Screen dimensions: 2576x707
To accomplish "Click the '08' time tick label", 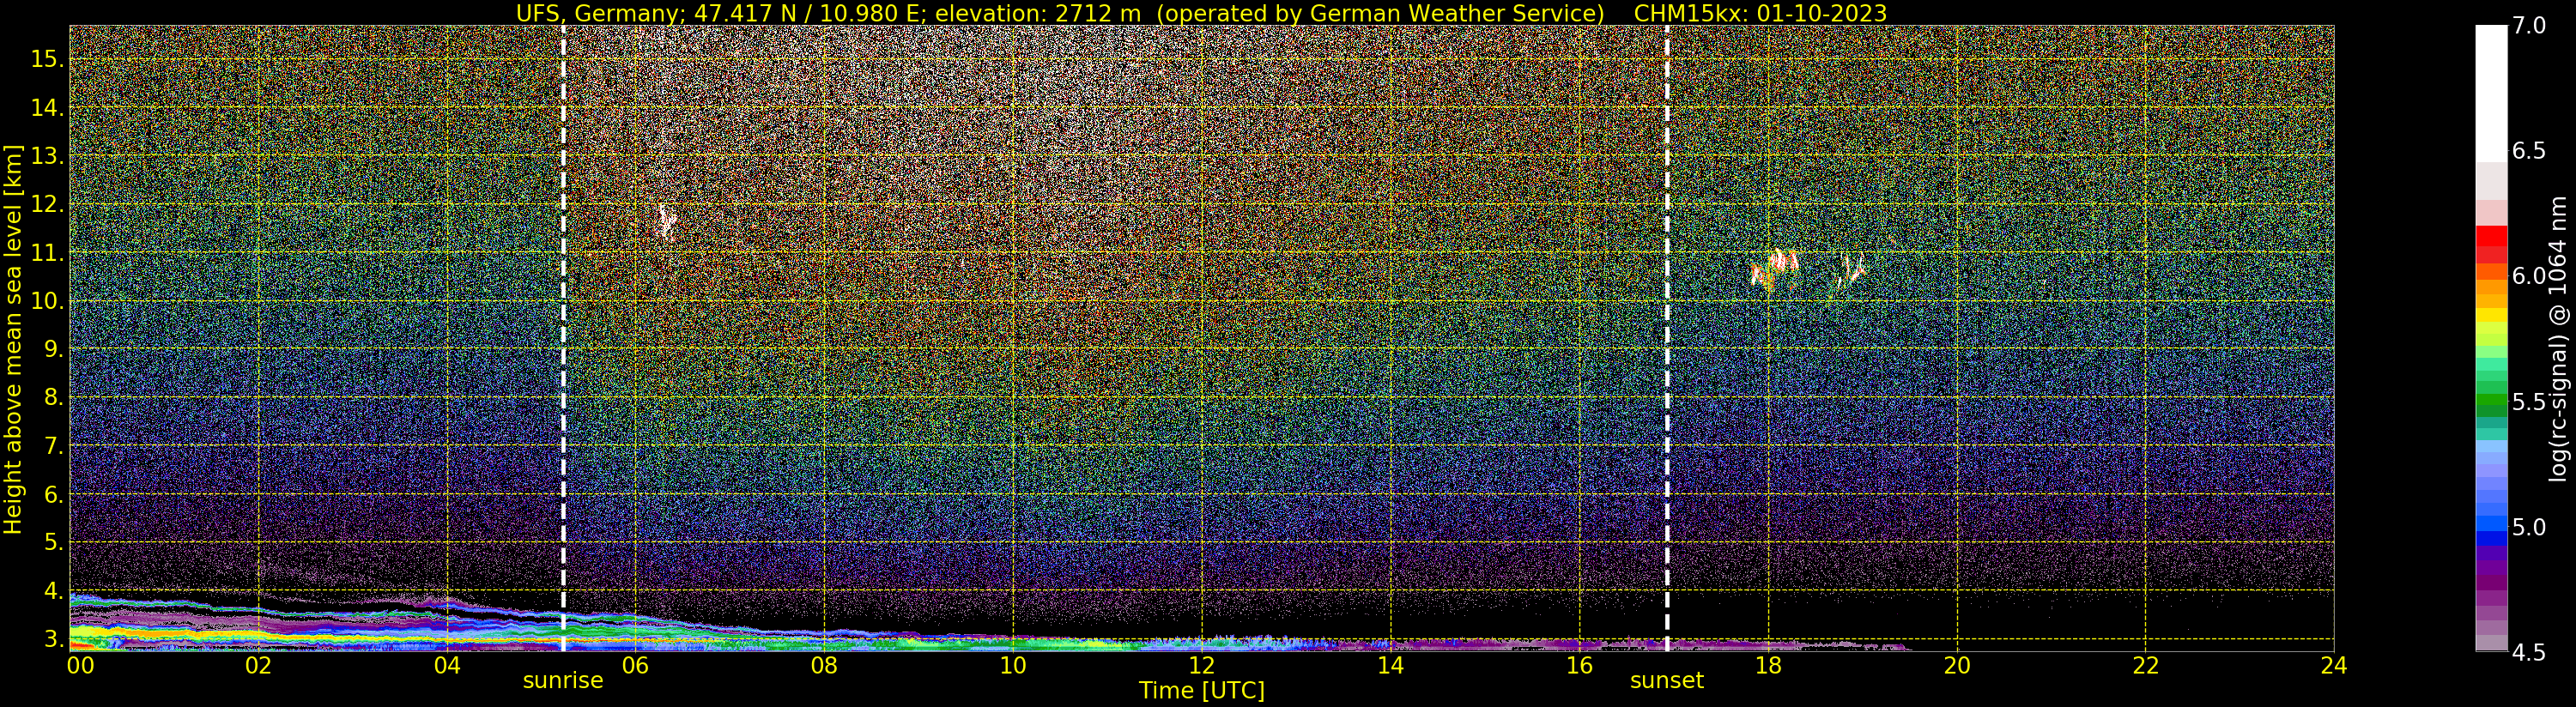I will 824,666.
